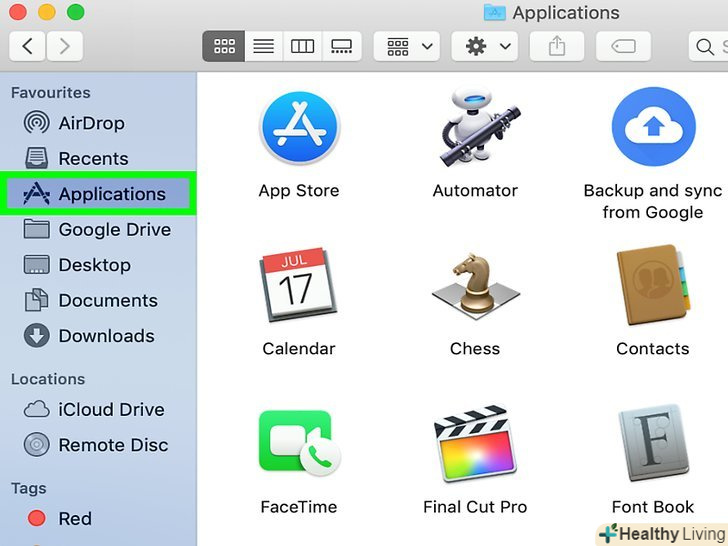Switch to gallery view mode
The image size is (728, 546).
pos(341,46)
